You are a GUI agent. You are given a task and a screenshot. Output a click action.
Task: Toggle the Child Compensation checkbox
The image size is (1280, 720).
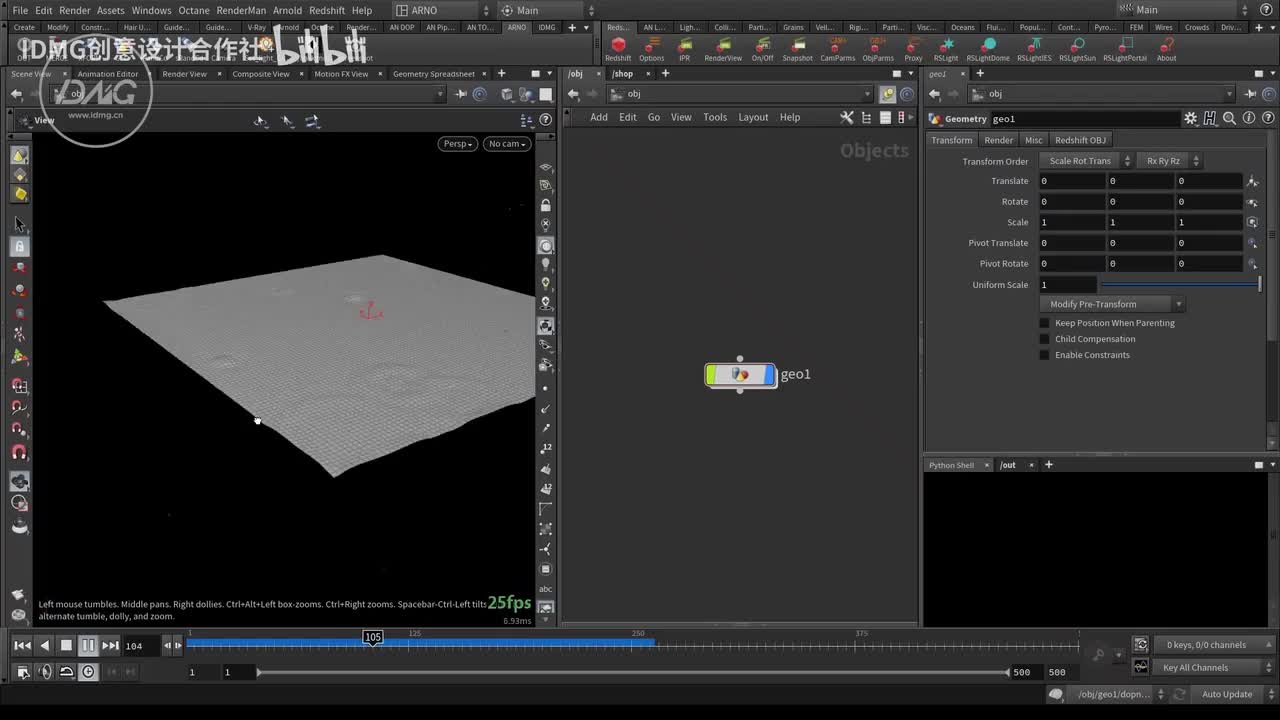(1045, 339)
